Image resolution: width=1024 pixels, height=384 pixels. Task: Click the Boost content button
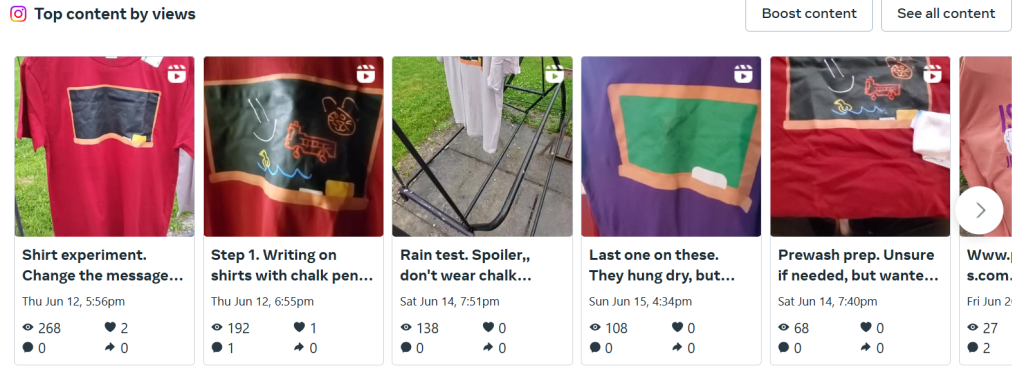tap(809, 14)
